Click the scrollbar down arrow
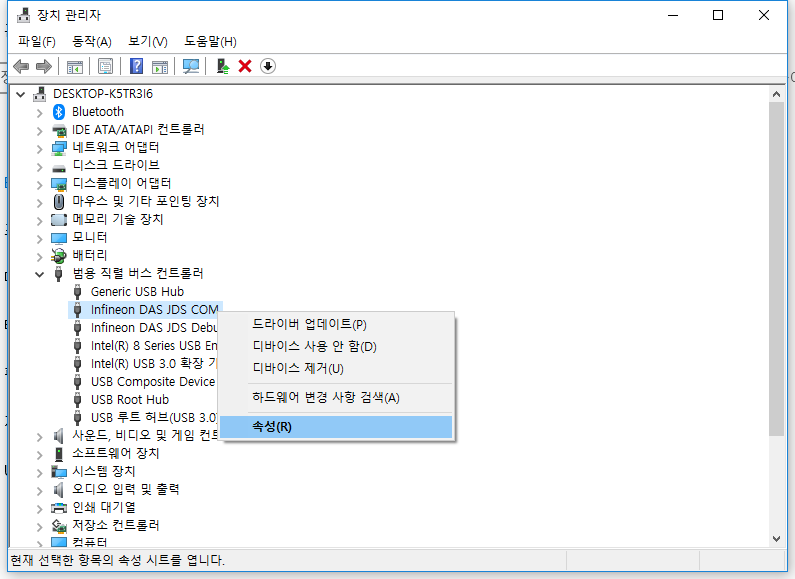The height and width of the screenshot is (579, 795). (776, 538)
